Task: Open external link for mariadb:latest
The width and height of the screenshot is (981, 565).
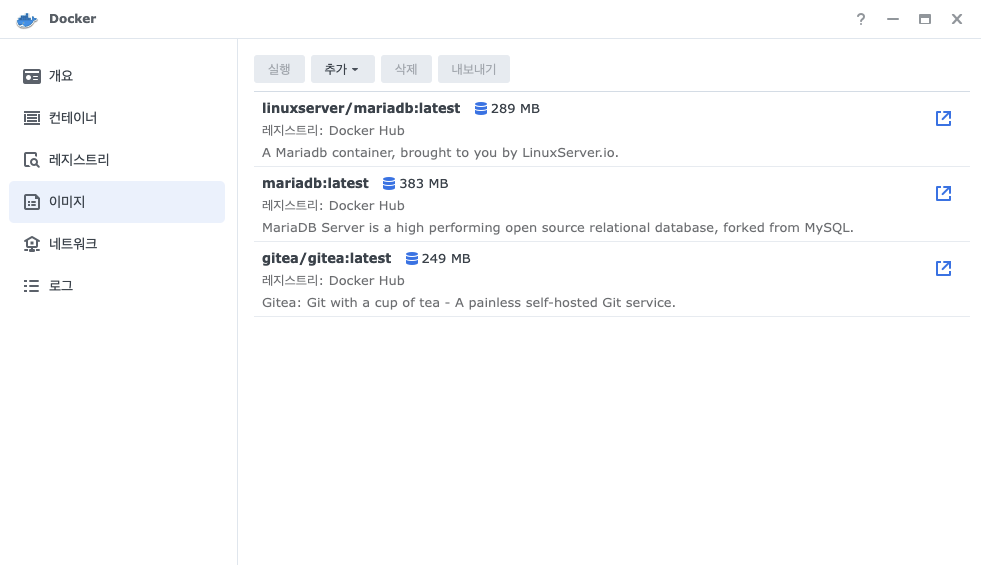Action: 943,193
